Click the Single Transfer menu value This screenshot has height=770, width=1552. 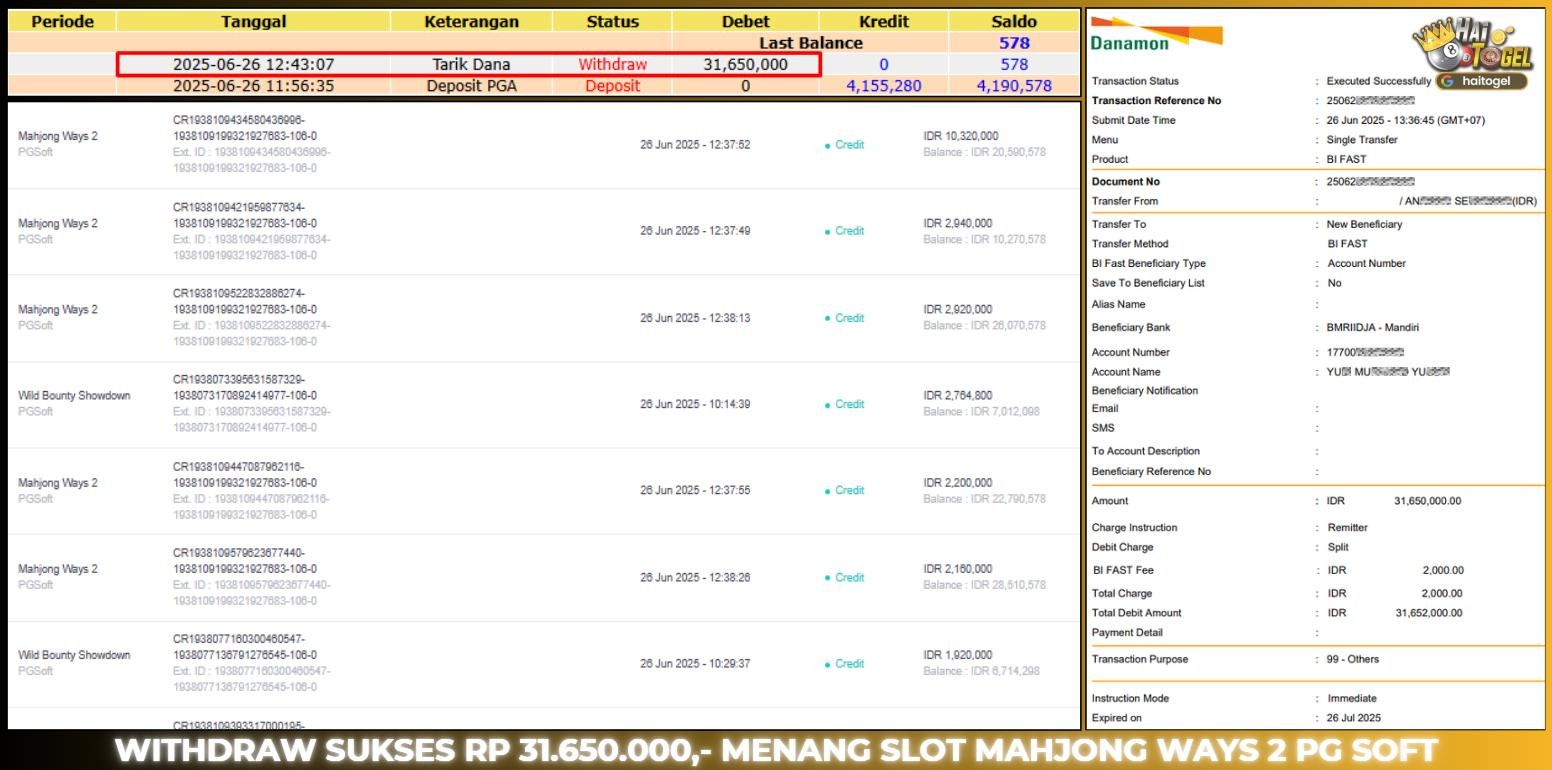coord(1362,140)
